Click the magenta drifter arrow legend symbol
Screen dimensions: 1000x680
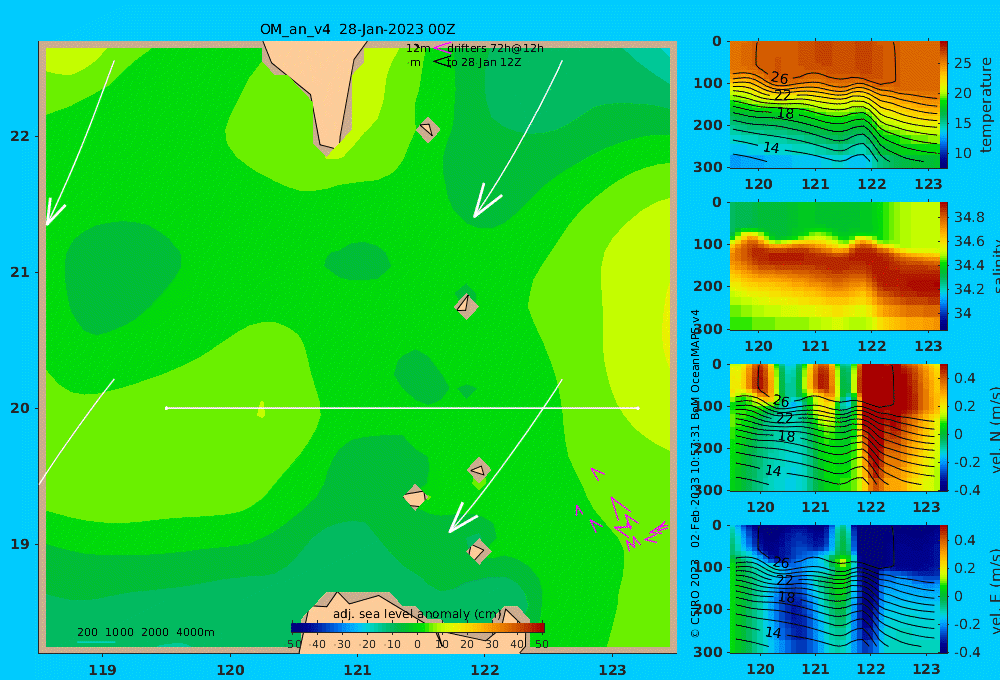tap(441, 47)
